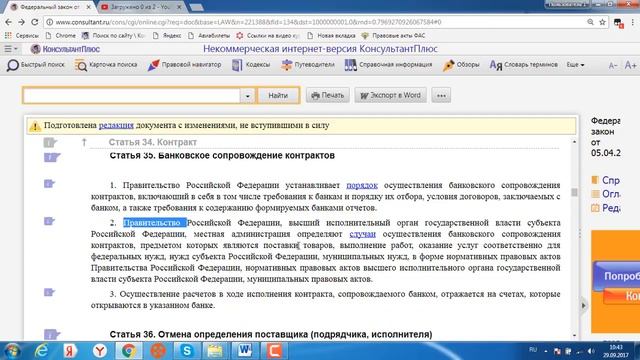Open the hamburger menu beside КонсультантПлюс logo
This screenshot has width=640, height=360.
[x=11, y=49]
